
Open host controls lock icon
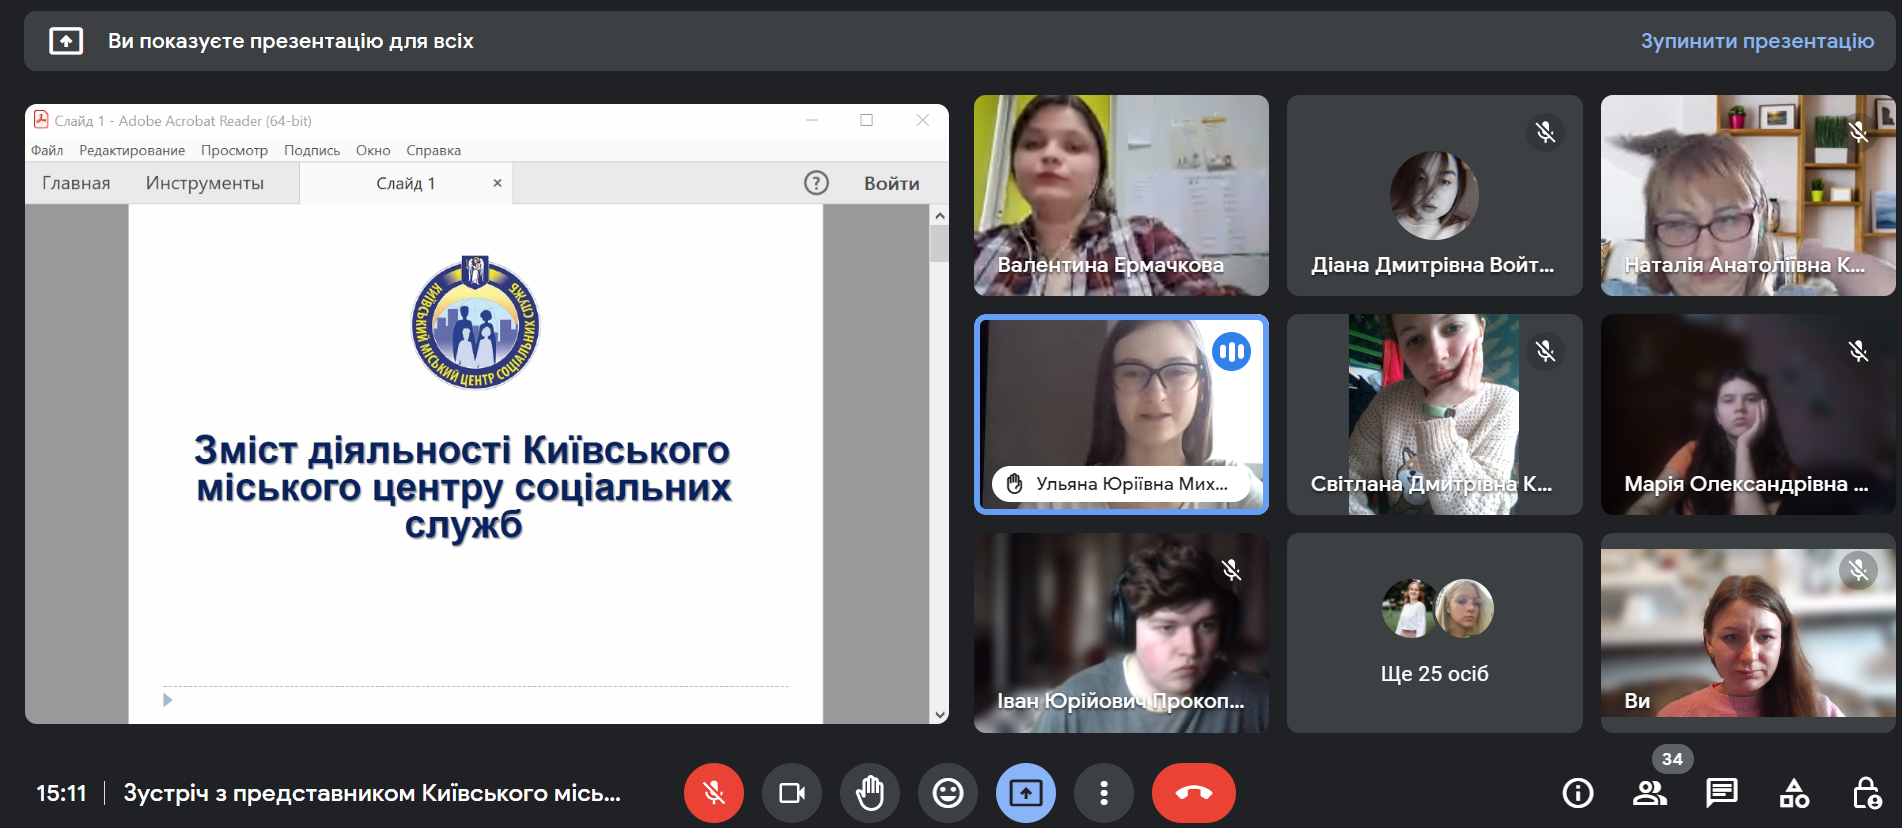[1866, 794]
